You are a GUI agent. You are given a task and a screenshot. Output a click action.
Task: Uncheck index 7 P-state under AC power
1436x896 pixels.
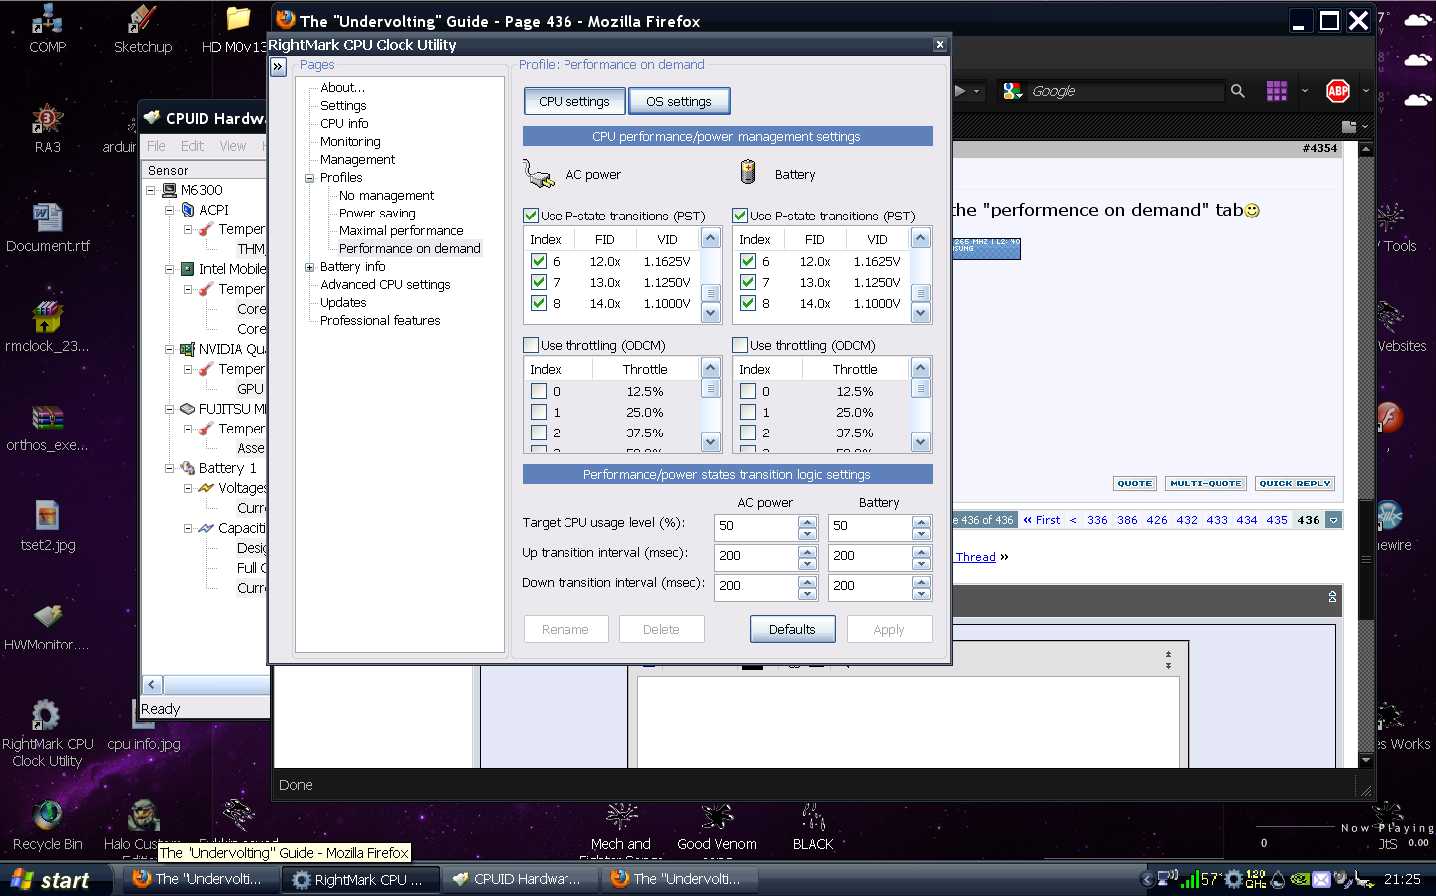point(539,282)
